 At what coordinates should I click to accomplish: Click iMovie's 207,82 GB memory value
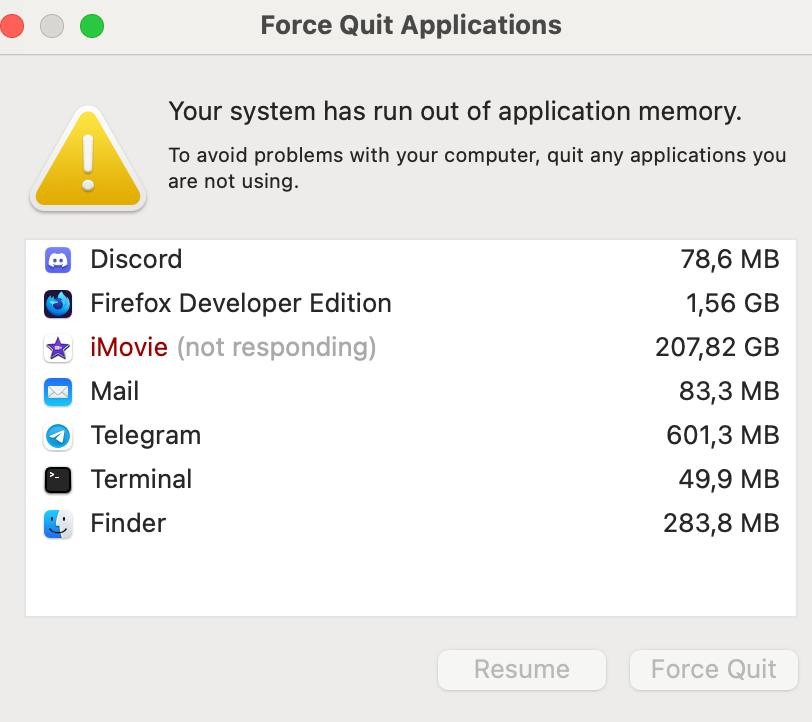coord(717,348)
